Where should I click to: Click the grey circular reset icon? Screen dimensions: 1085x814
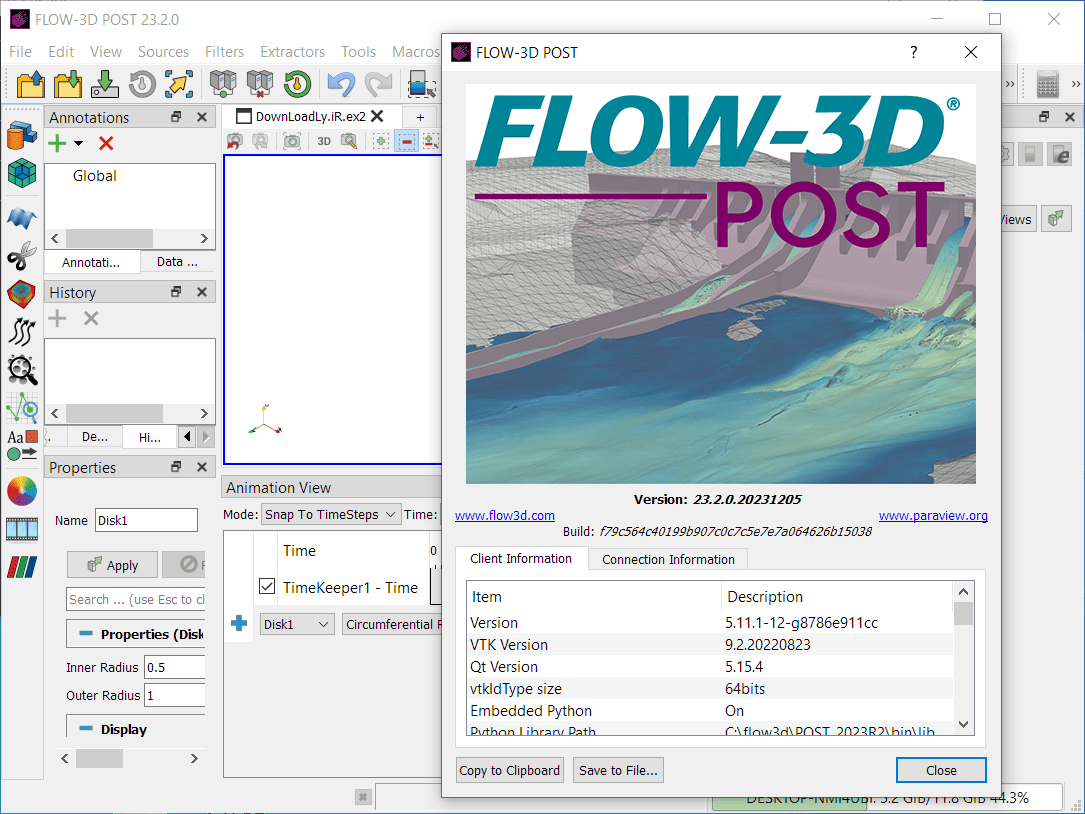[142, 84]
